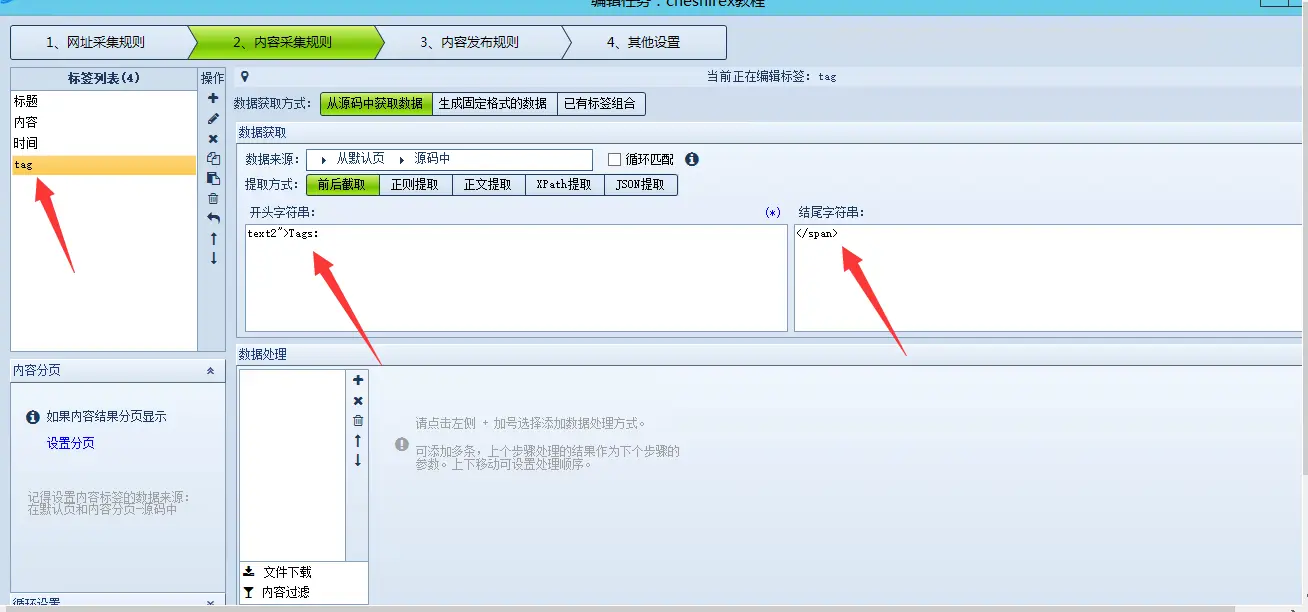This screenshot has width=1308, height=612.
Task: Click the add tag plus icon in 操作 column
Action: pyautogui.click(x=213, y=98)
